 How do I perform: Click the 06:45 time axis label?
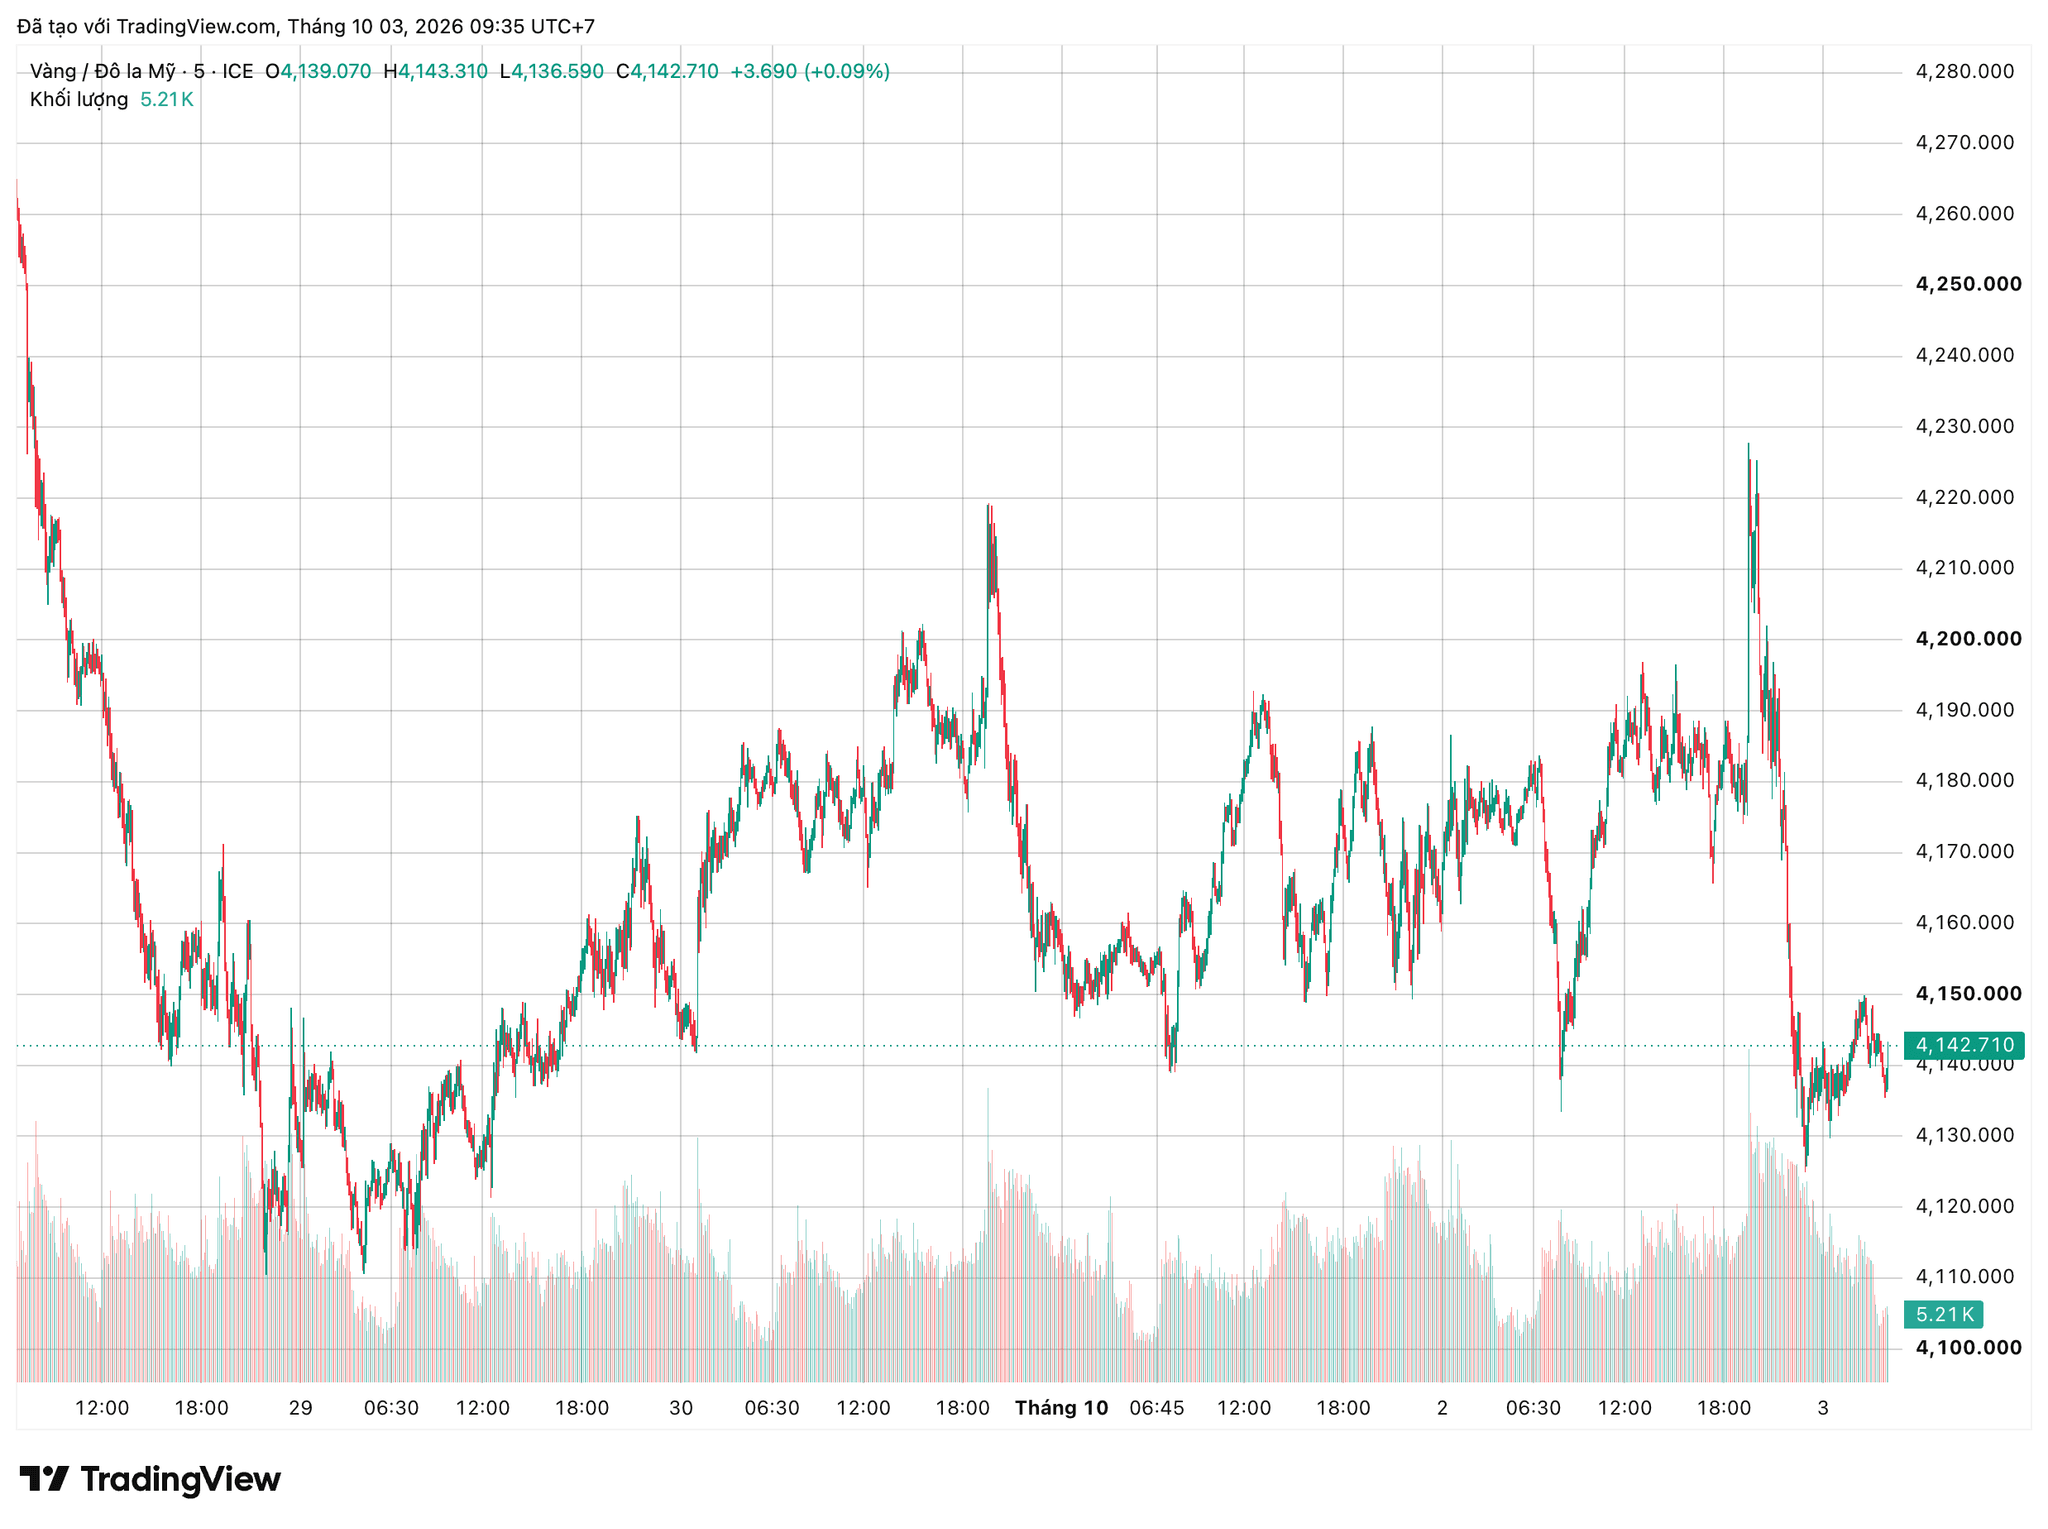pyautogui.click(x=1157, y=1409)
